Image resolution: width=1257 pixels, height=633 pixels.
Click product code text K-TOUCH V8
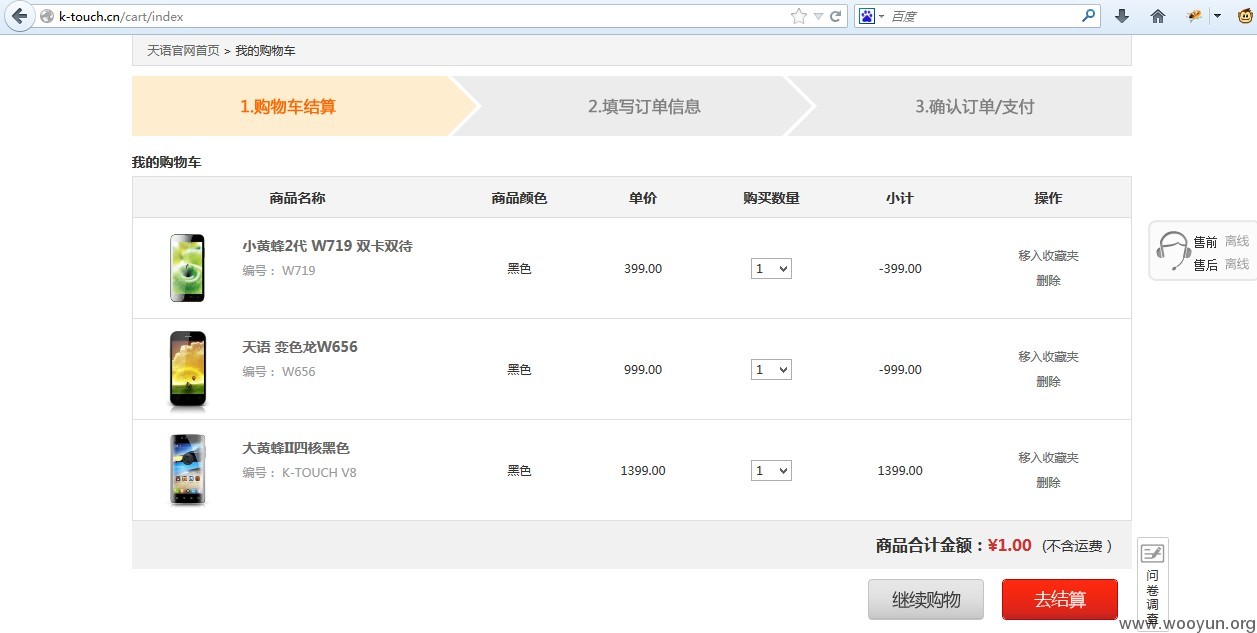[319, 472]
